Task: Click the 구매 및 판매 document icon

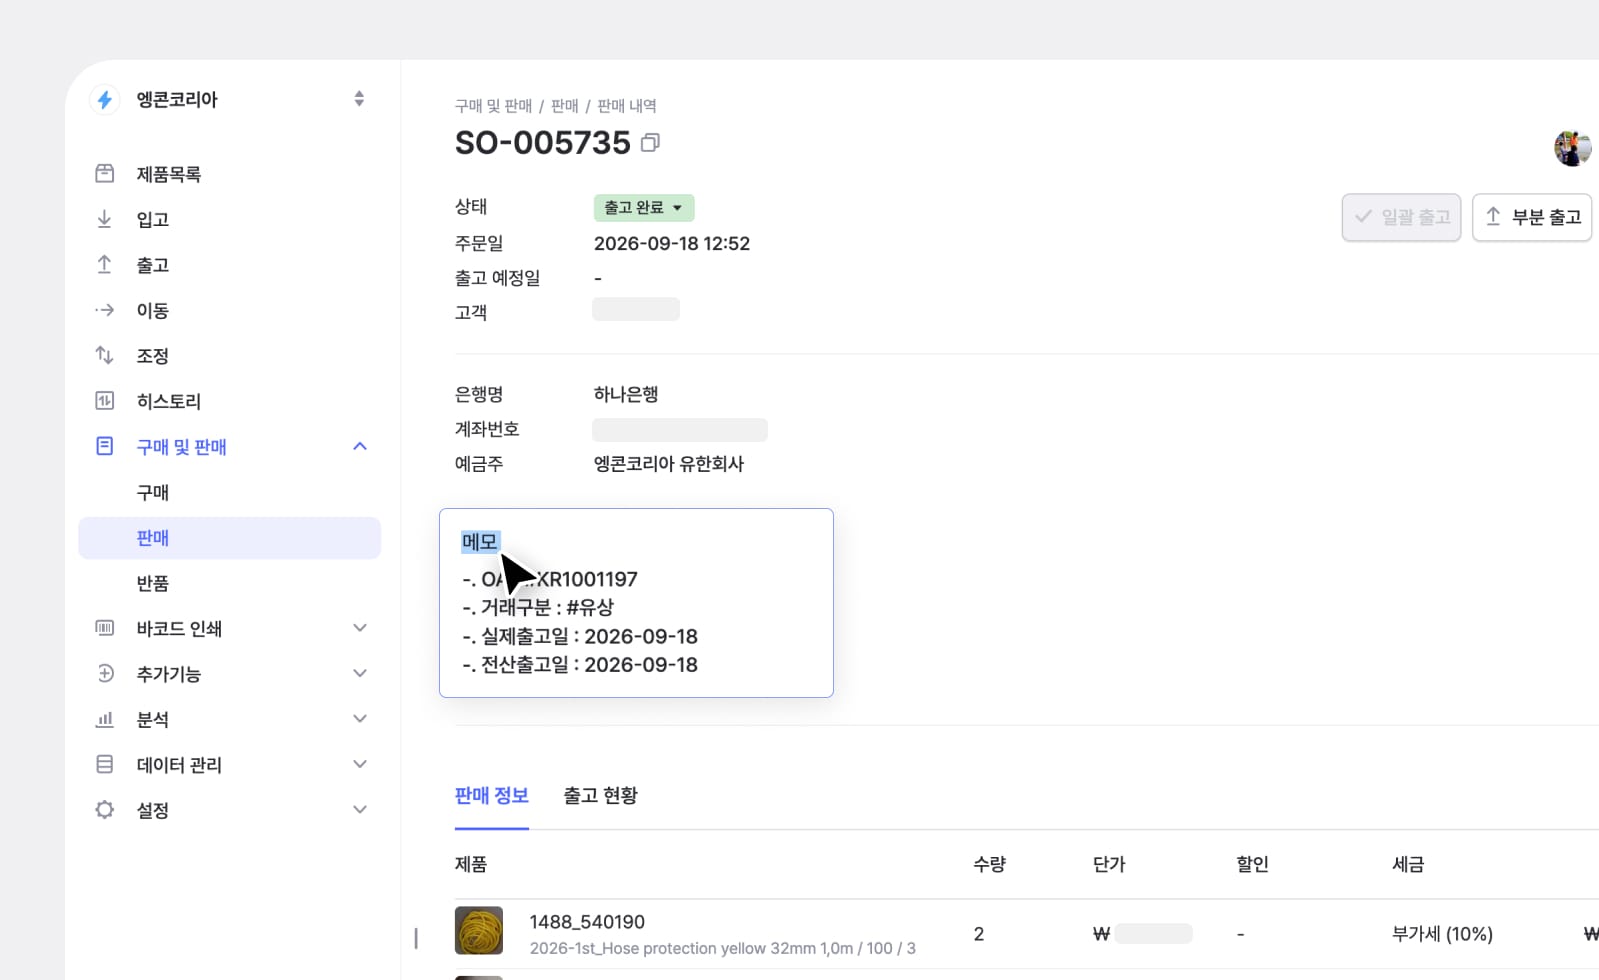Action: (104, 446)
